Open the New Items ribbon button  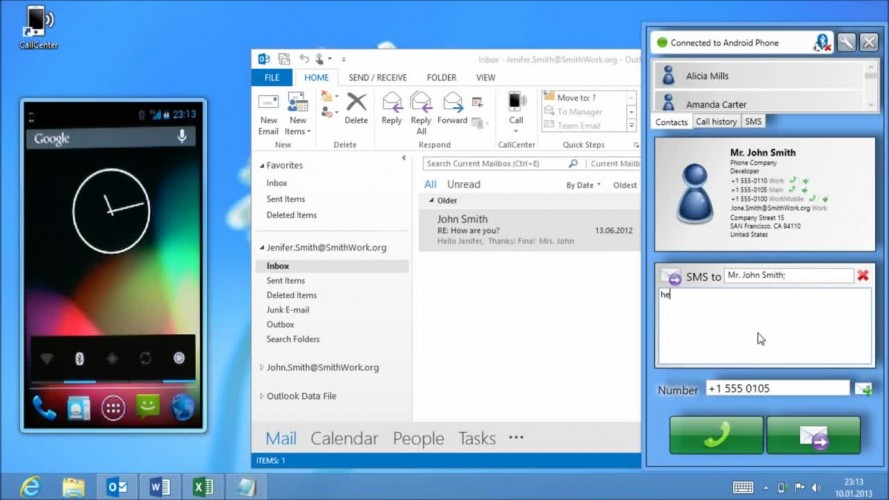click(x=298, y=114)
